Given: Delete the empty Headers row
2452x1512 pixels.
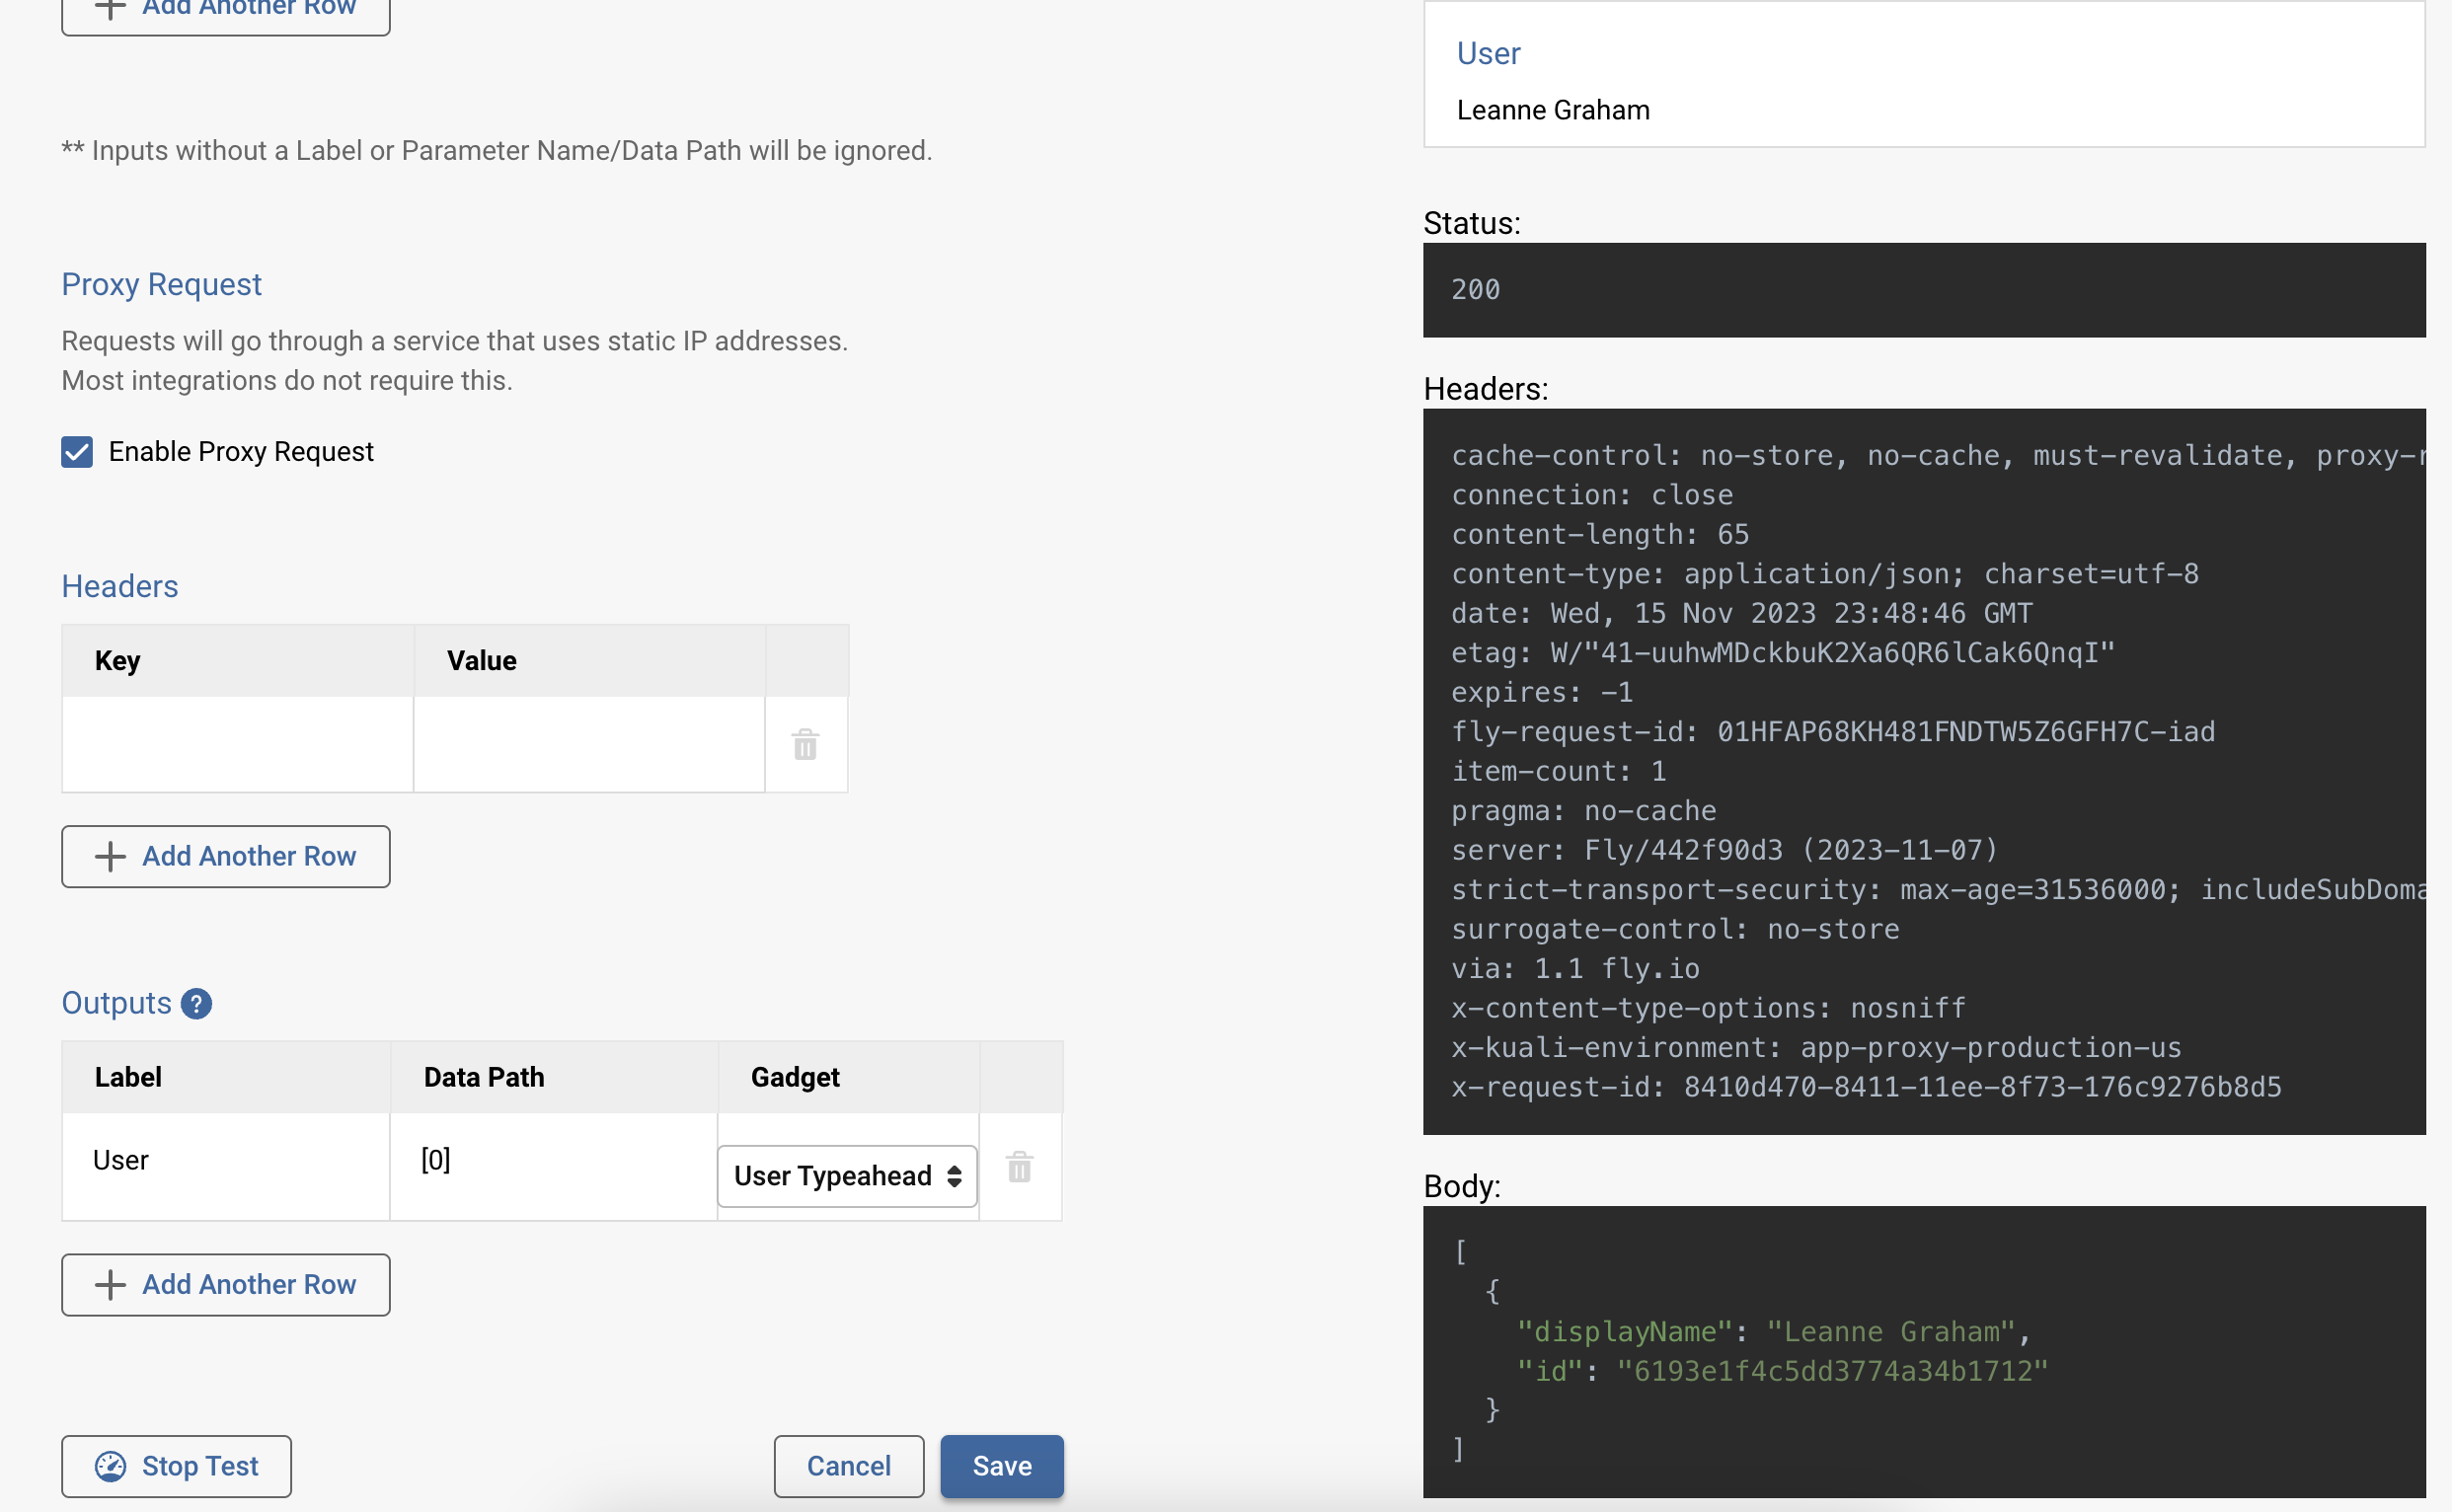Looking at the screenshot, I should coord(805,744).
